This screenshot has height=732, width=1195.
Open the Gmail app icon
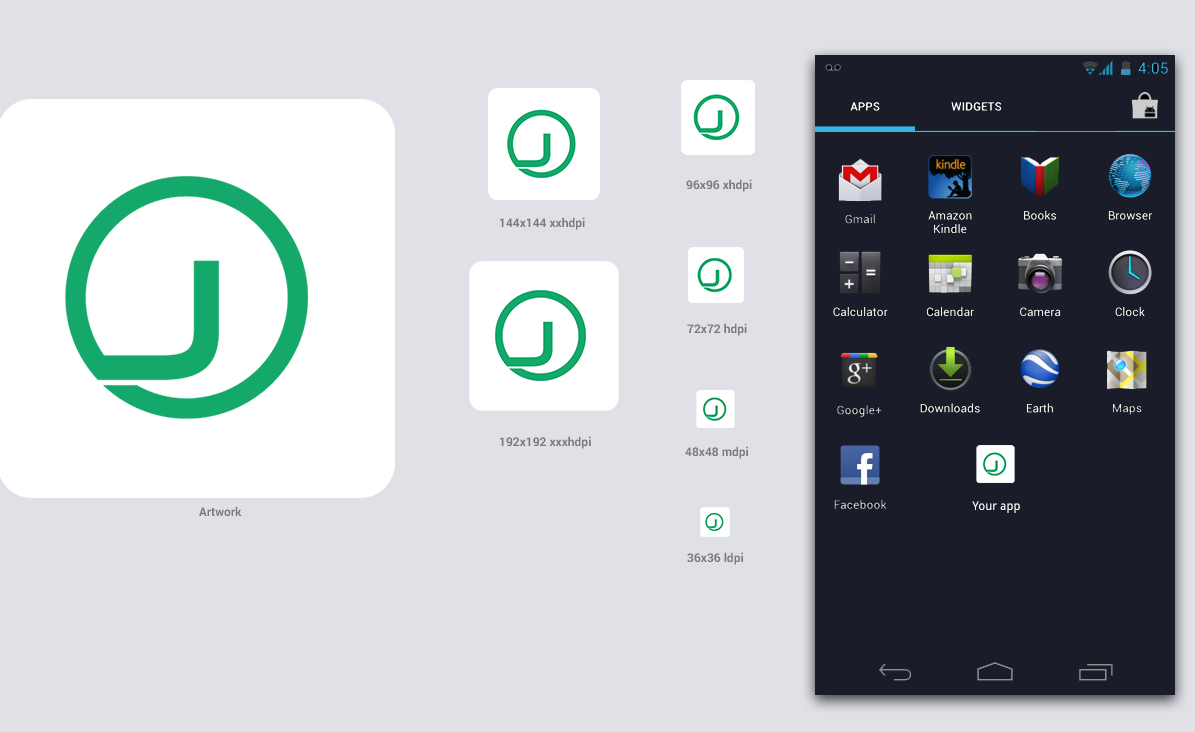pos(860,181)
